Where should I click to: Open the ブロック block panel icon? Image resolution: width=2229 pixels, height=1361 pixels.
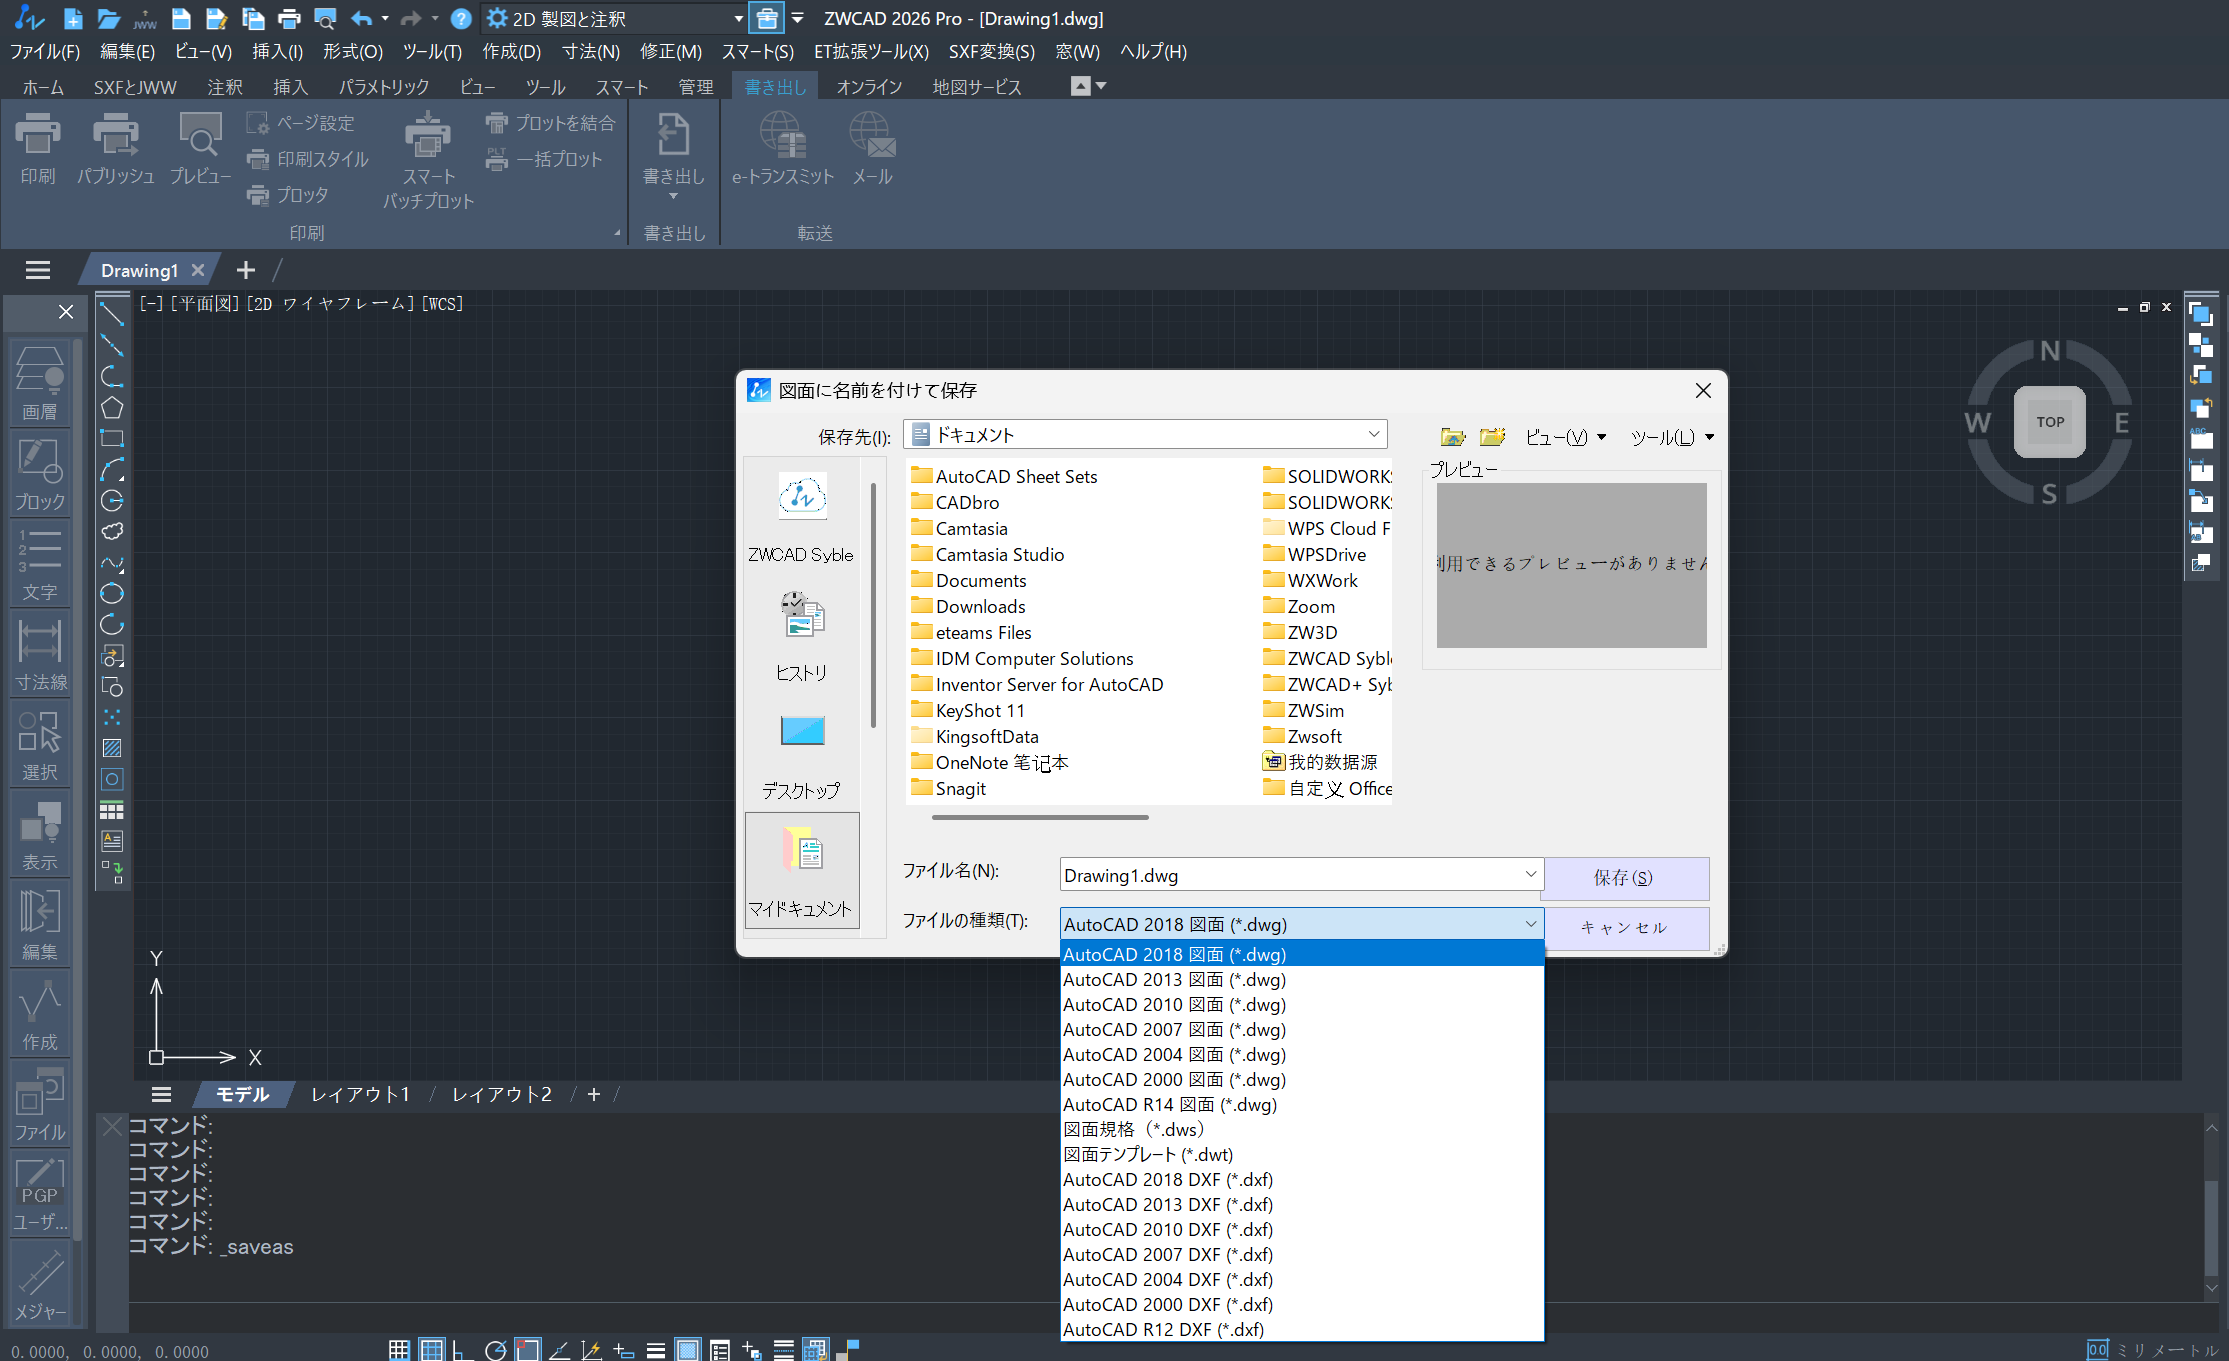coord(40,475)
